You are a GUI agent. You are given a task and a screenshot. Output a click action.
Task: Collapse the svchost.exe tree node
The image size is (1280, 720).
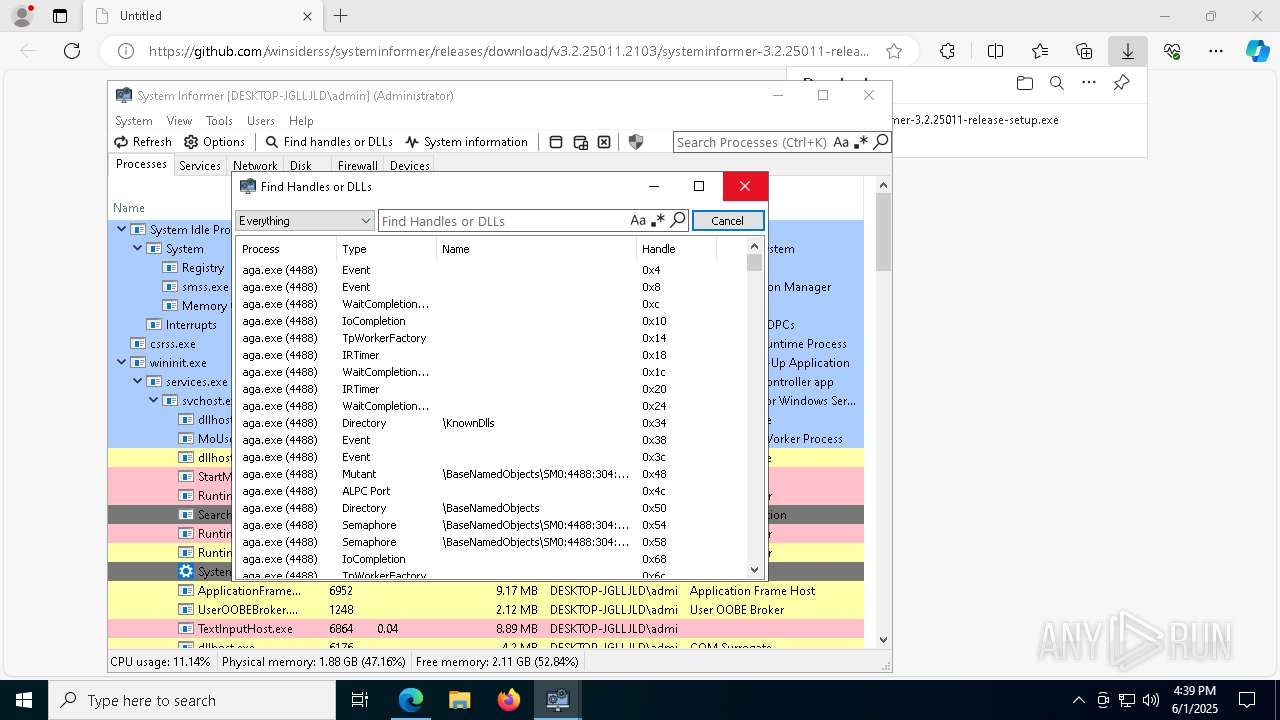154,400
